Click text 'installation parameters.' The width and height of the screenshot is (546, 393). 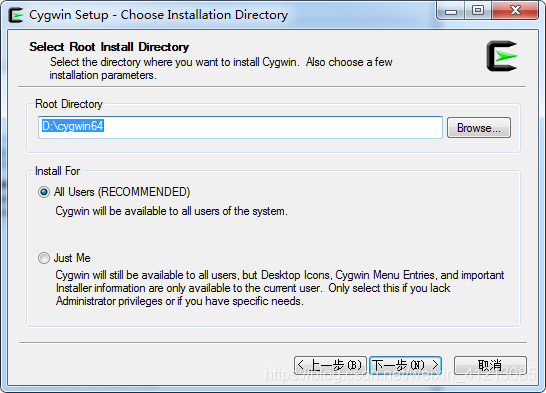103,75
